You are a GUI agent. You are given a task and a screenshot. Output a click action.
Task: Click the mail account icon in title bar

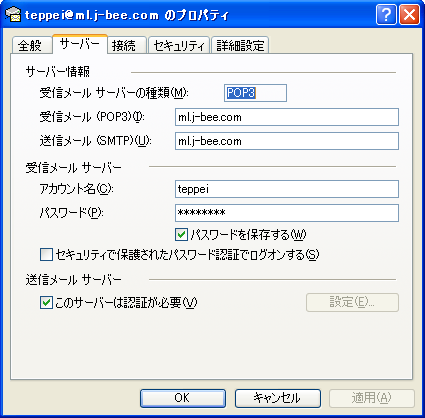(x=13, y=15)
